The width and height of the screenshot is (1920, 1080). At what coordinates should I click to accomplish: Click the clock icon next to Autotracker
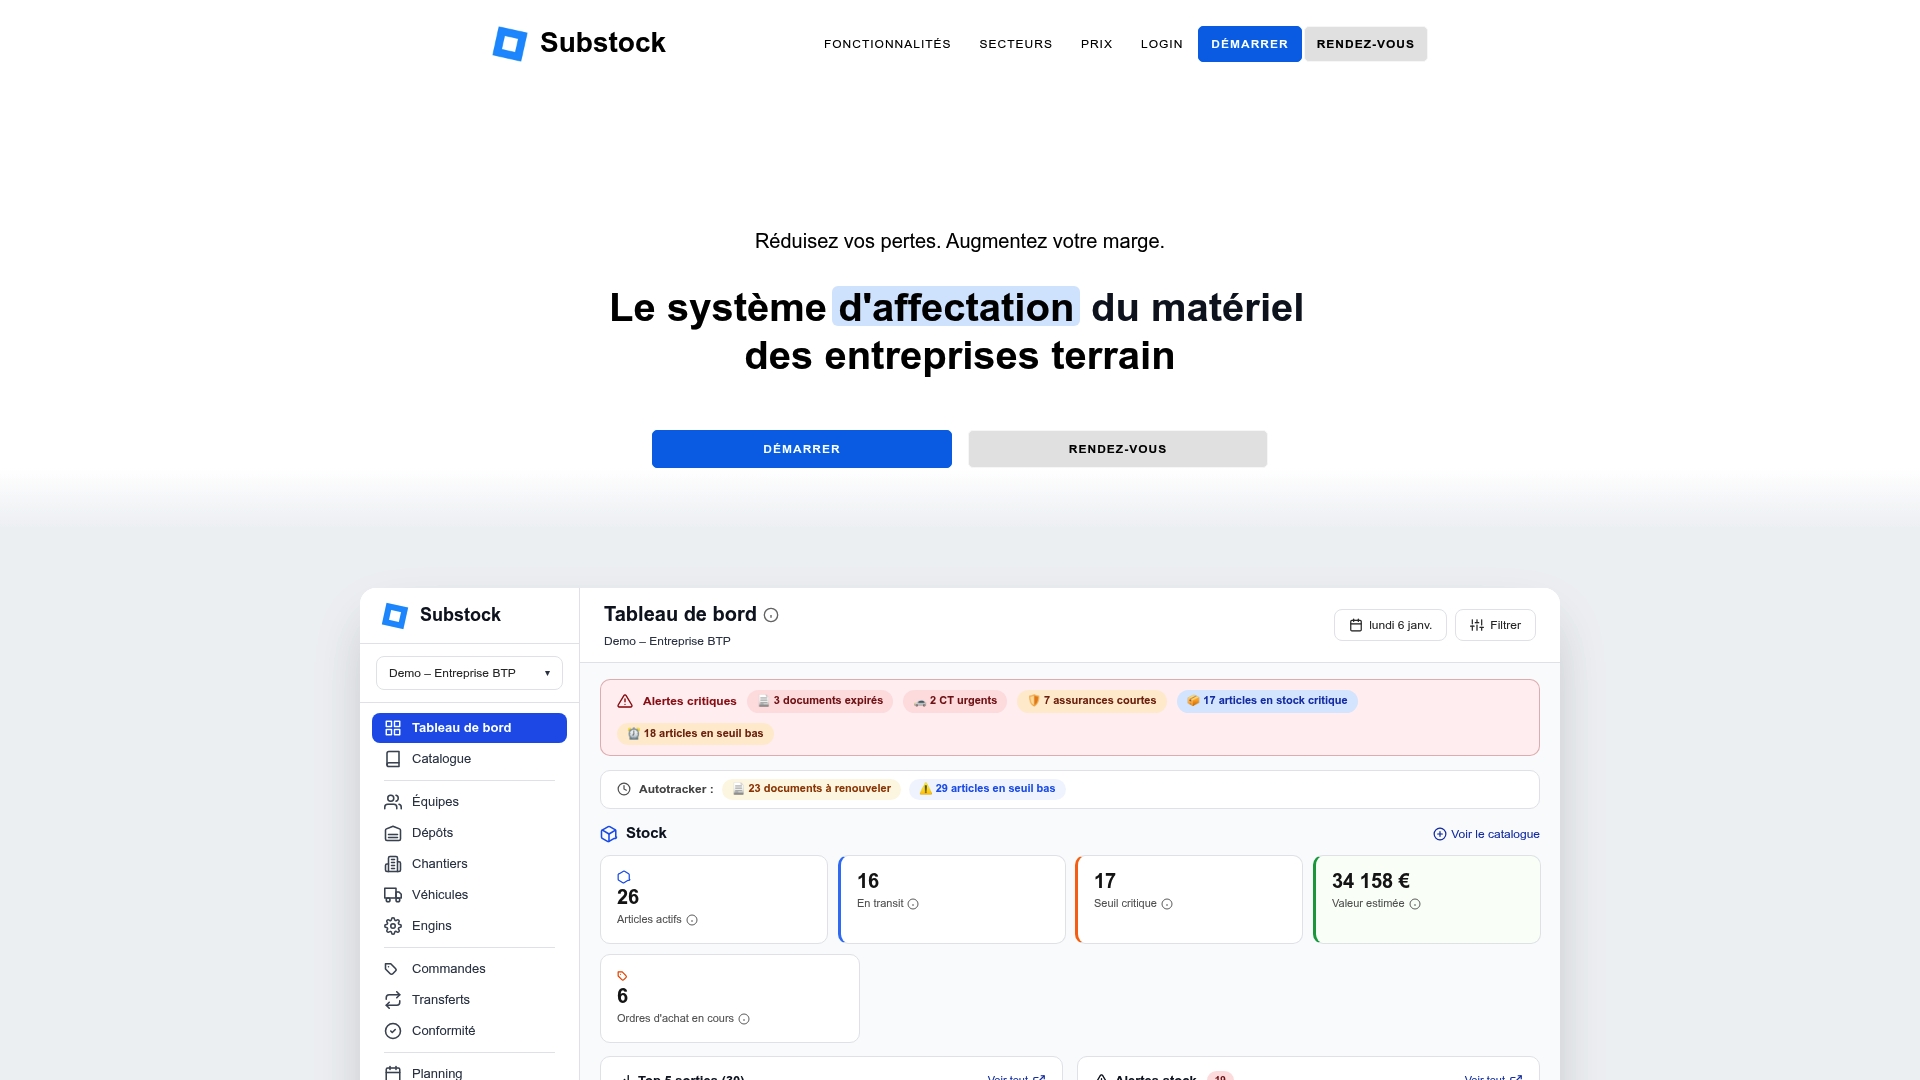click(x=624, y=789)
